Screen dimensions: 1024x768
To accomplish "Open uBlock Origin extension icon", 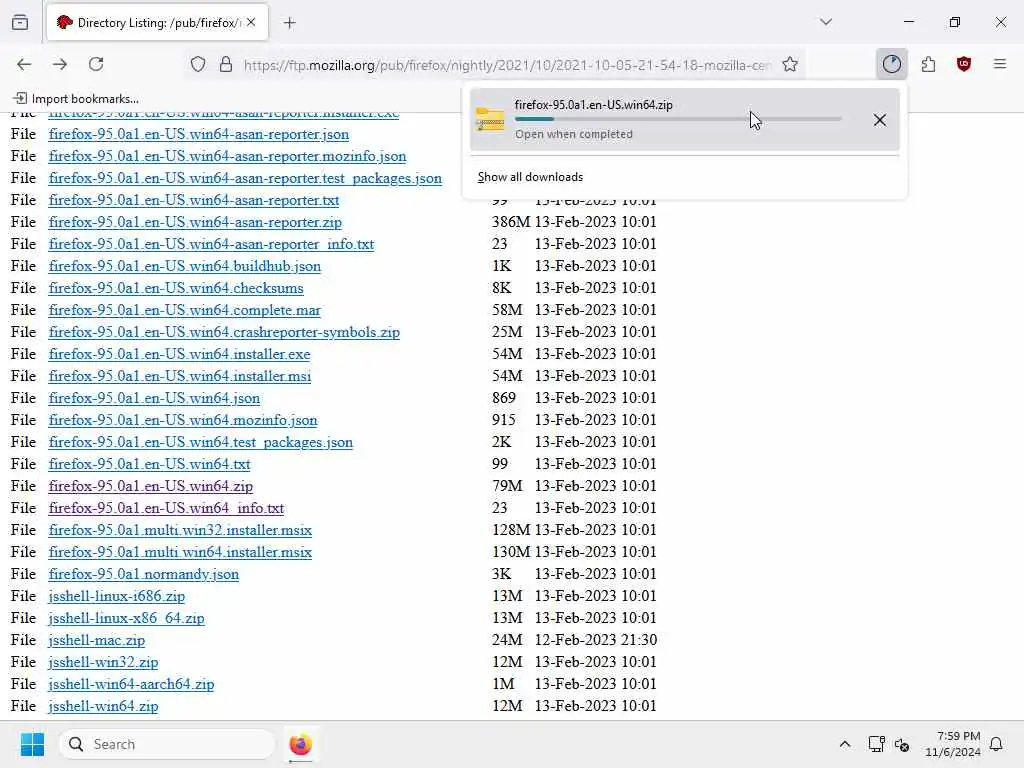I will (964, 64).
